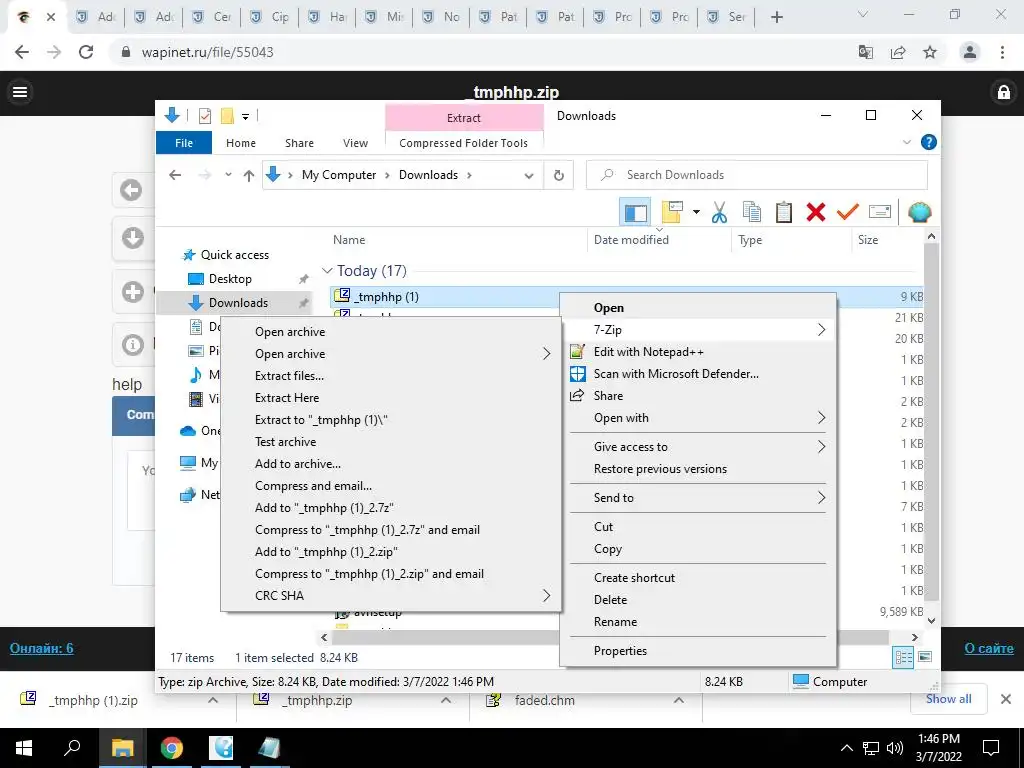Switch to large icons view in status bar
The image size is (1024, 768).
coord(925,657)
